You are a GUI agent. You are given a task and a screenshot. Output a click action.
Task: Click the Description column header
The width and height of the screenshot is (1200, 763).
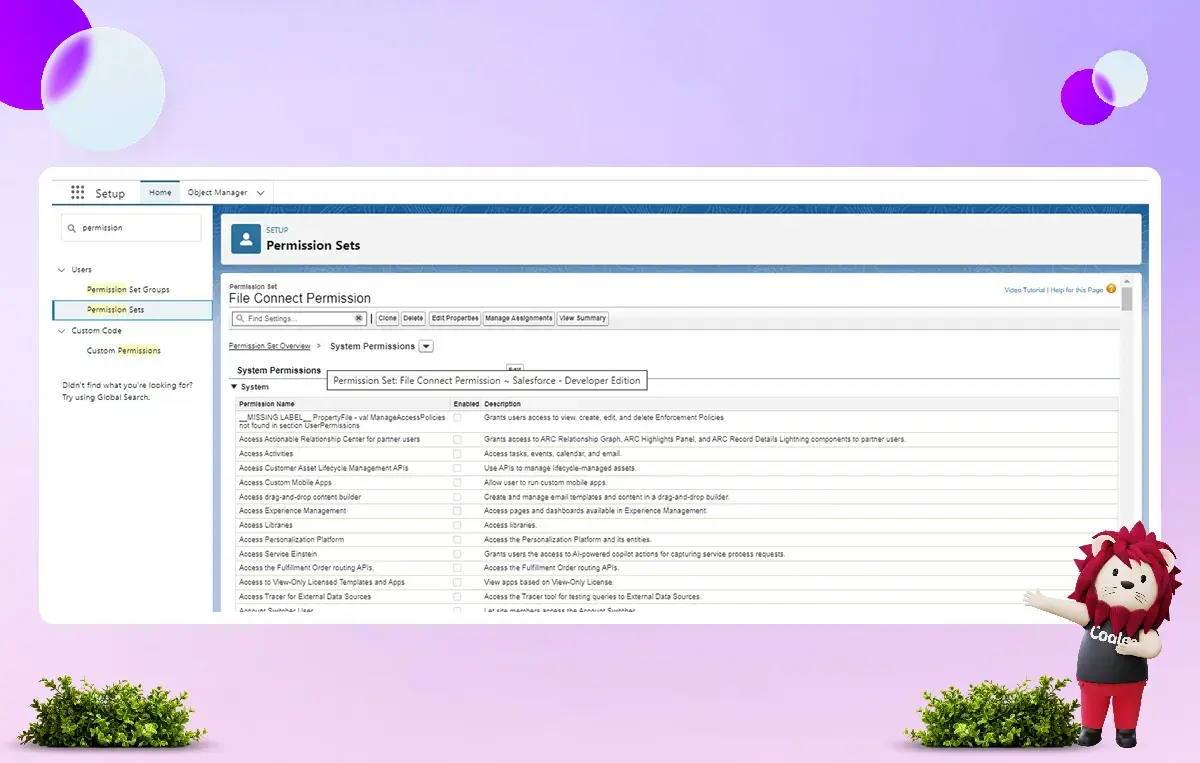pyautogui.click(x=503, y=404)
